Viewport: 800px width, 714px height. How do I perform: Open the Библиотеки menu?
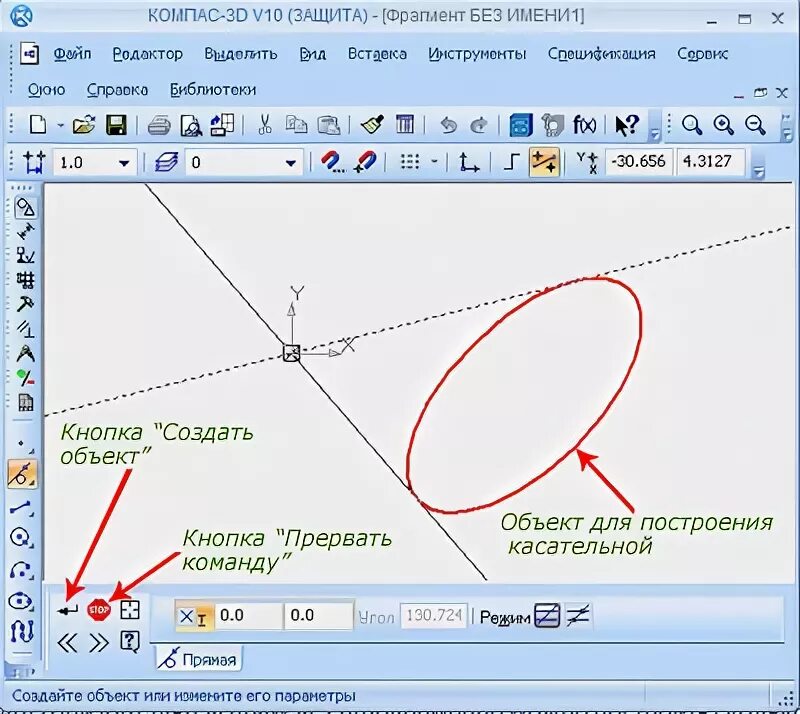[213, 90]
